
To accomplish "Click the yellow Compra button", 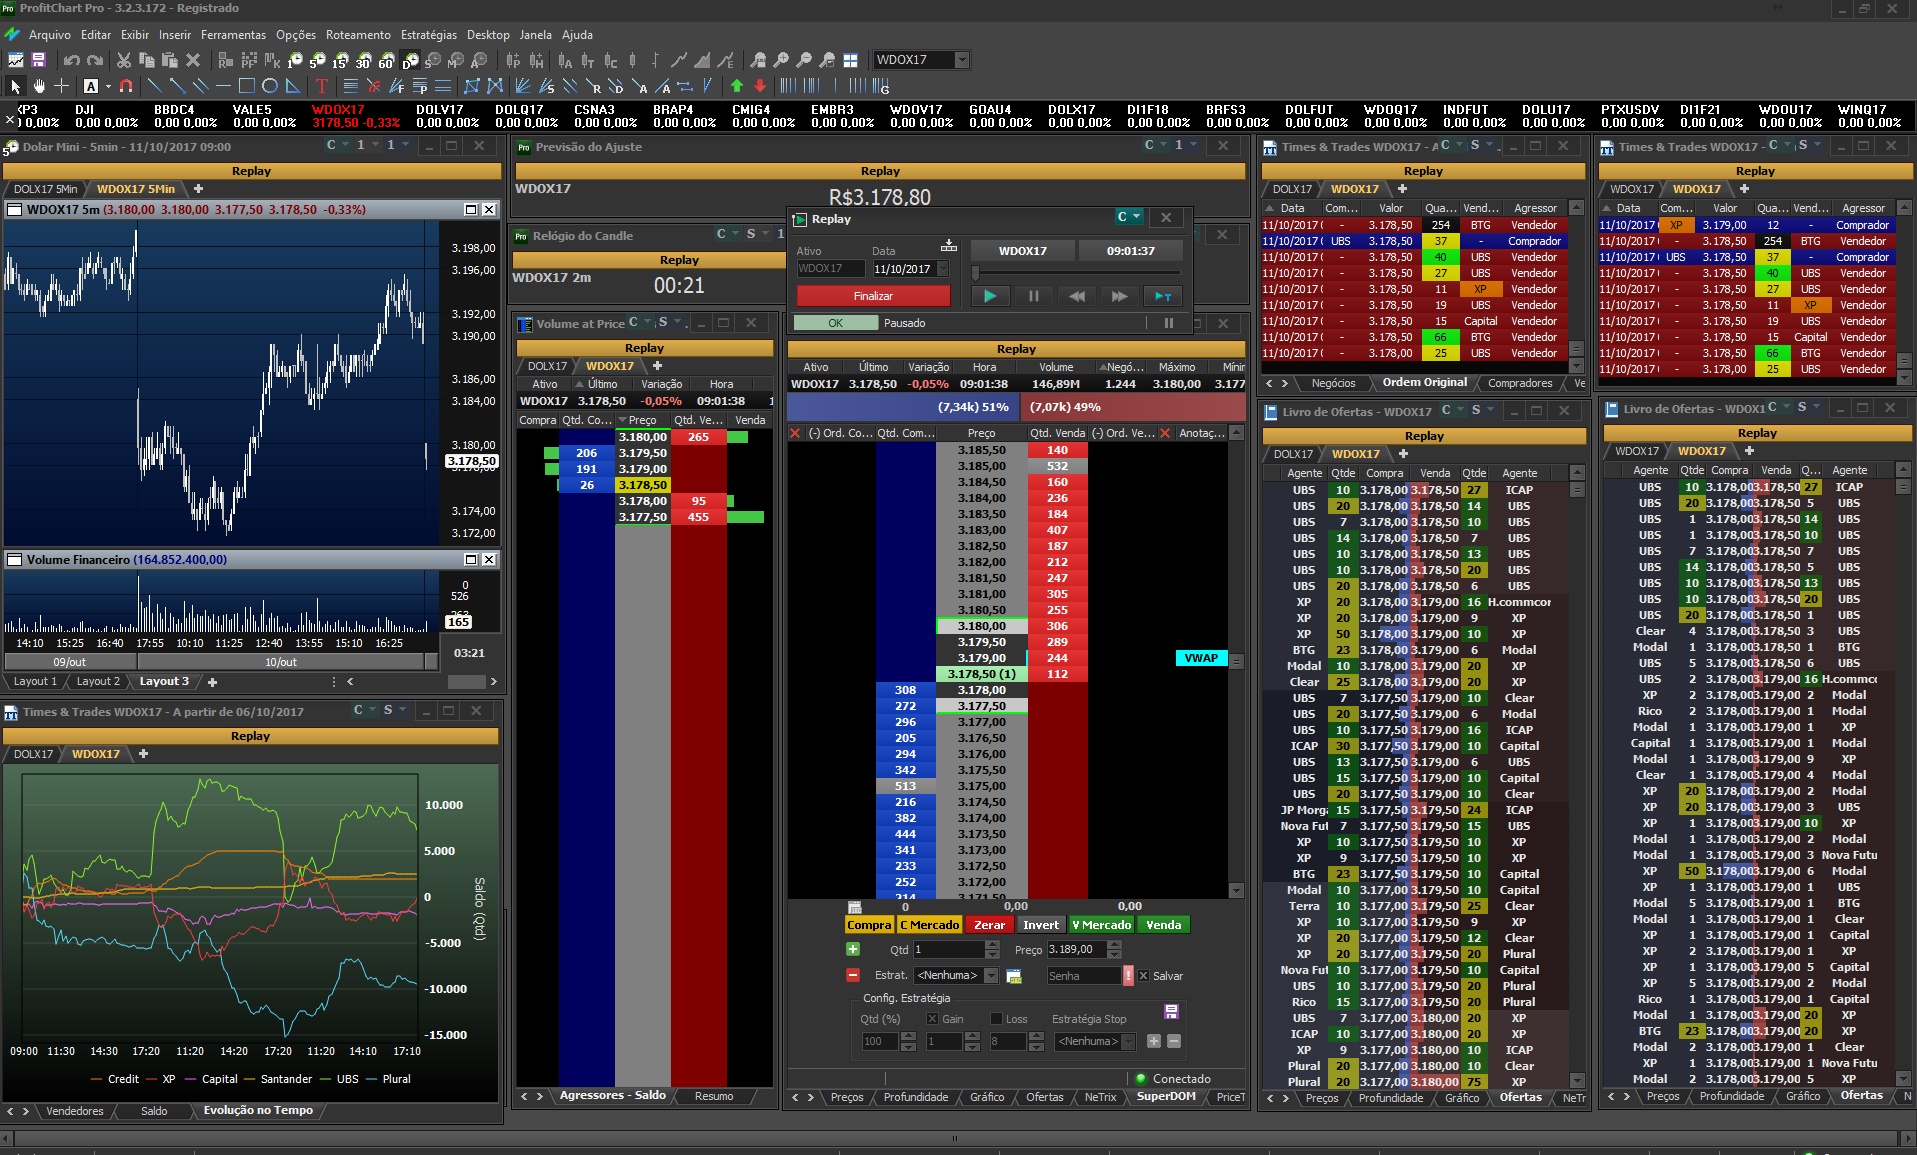I will coord(869,925).
